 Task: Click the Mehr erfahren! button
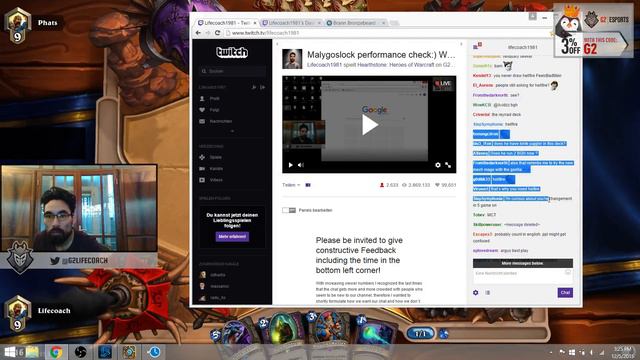(232, 237)
